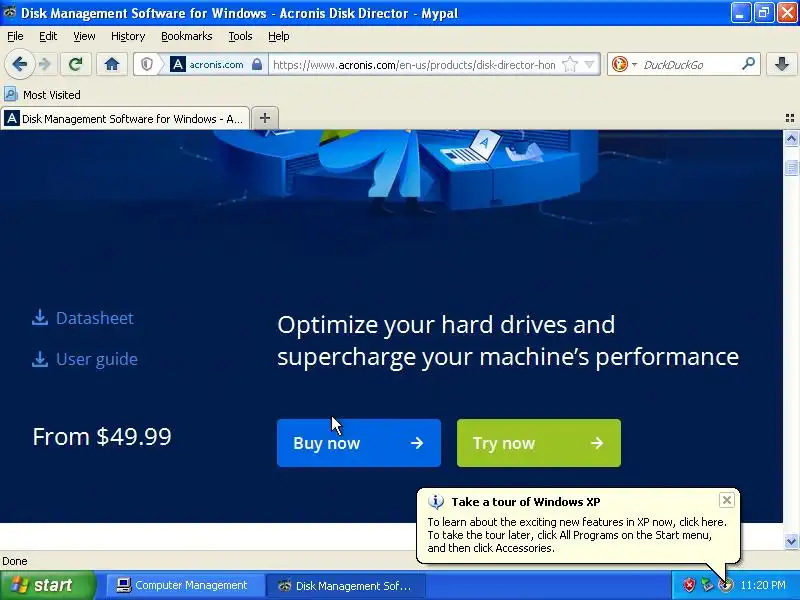Open the Tools menu
This screenshot has width=800, height=600.
pos(240,36)
